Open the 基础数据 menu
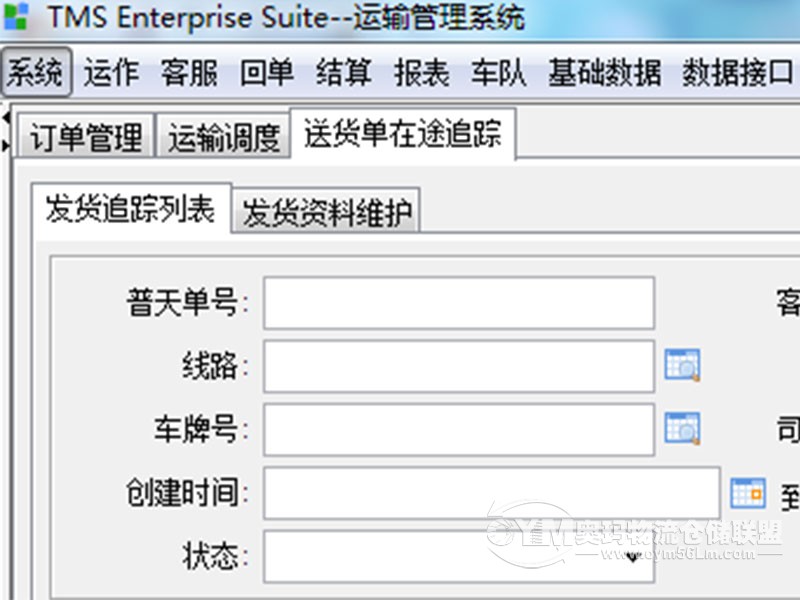This screenshot has height=600, width=800. click(x=605, y=72)
